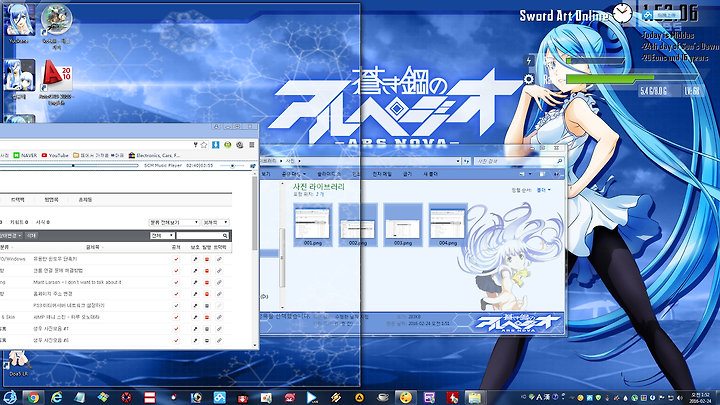720x405 pixels.
Task: Toggle the Explorer preview pane icon
Action: (542, 174)
